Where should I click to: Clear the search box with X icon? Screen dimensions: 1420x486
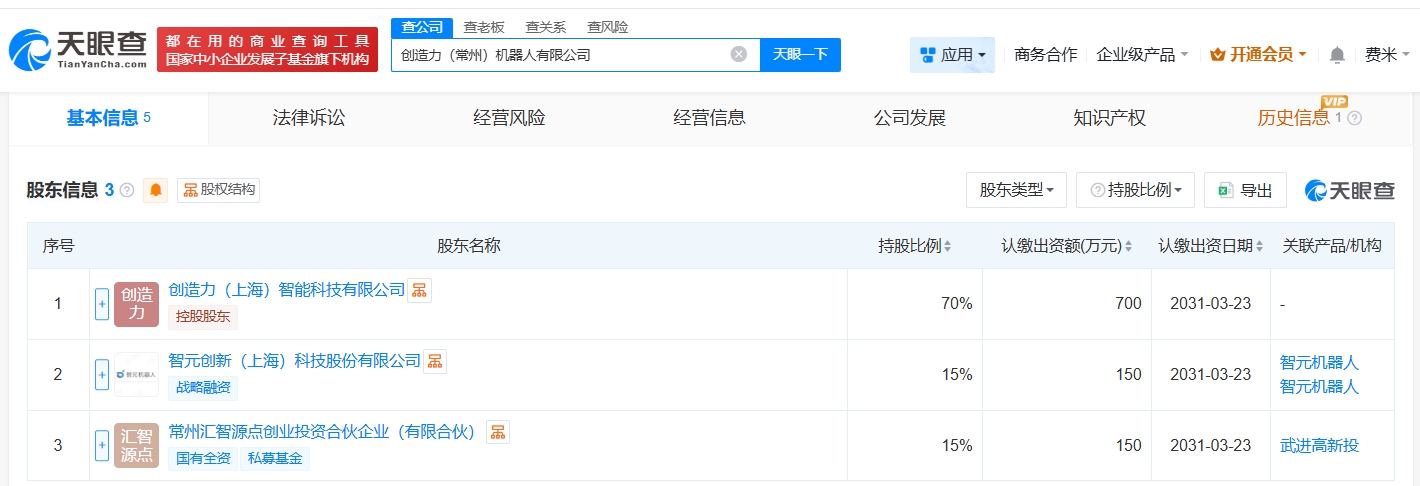[x=739, y=54]
